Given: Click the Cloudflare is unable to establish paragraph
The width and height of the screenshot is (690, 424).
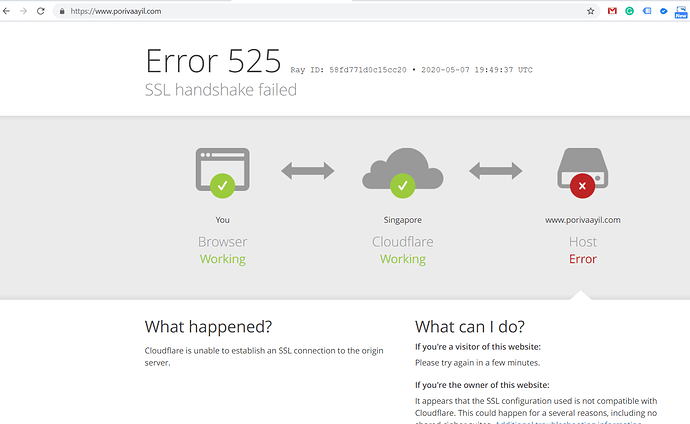Looking at the screenshot, I should click(x=264, y=357).
